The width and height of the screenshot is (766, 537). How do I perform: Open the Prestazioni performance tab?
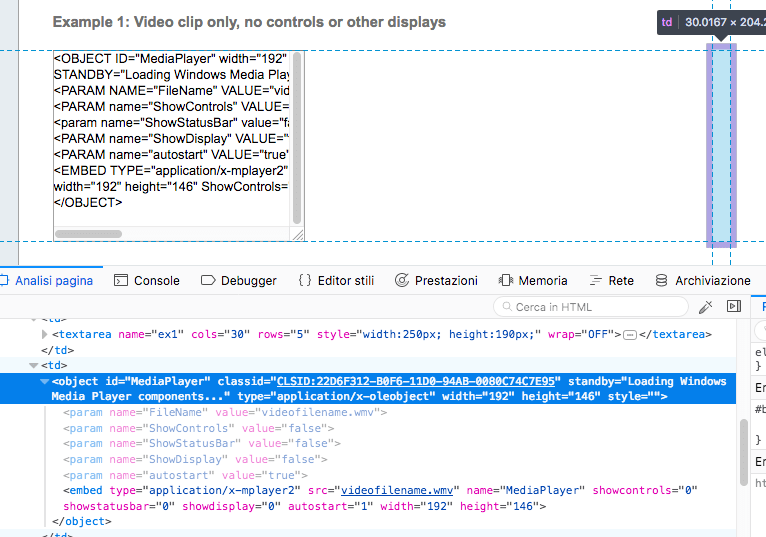pyautogui.click(x=436, y=280)
